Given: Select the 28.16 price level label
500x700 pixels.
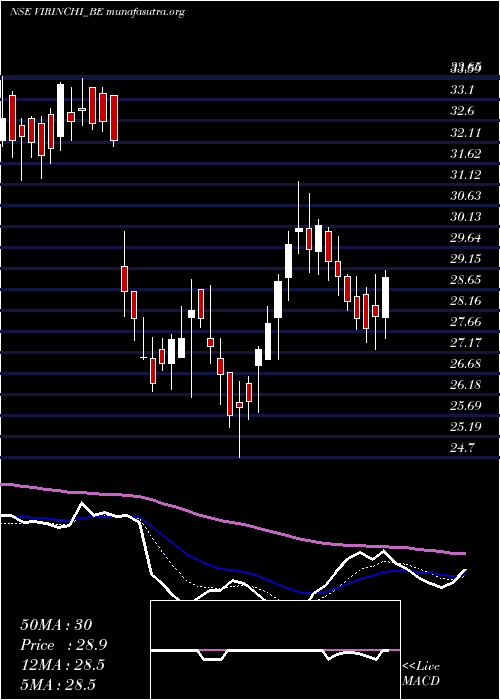Looking at the screenshot, I should click(465, 300).
